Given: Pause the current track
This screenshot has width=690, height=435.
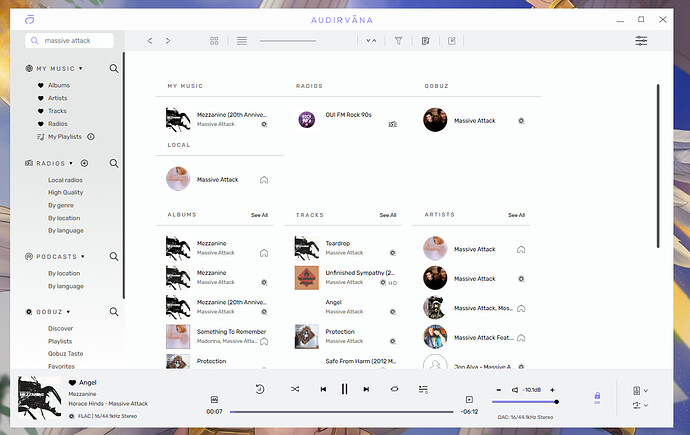Looking at the screenshot, I should point(345,389).
